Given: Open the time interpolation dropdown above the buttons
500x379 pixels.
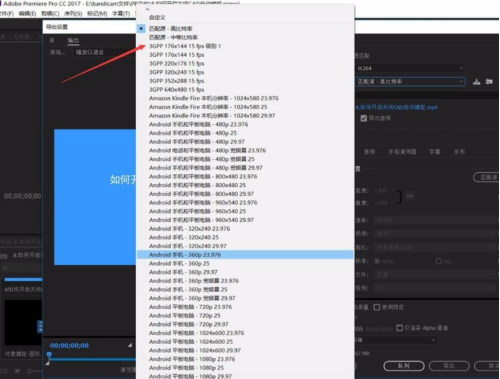Looking at the screenshot, I should tap(396, 340).
